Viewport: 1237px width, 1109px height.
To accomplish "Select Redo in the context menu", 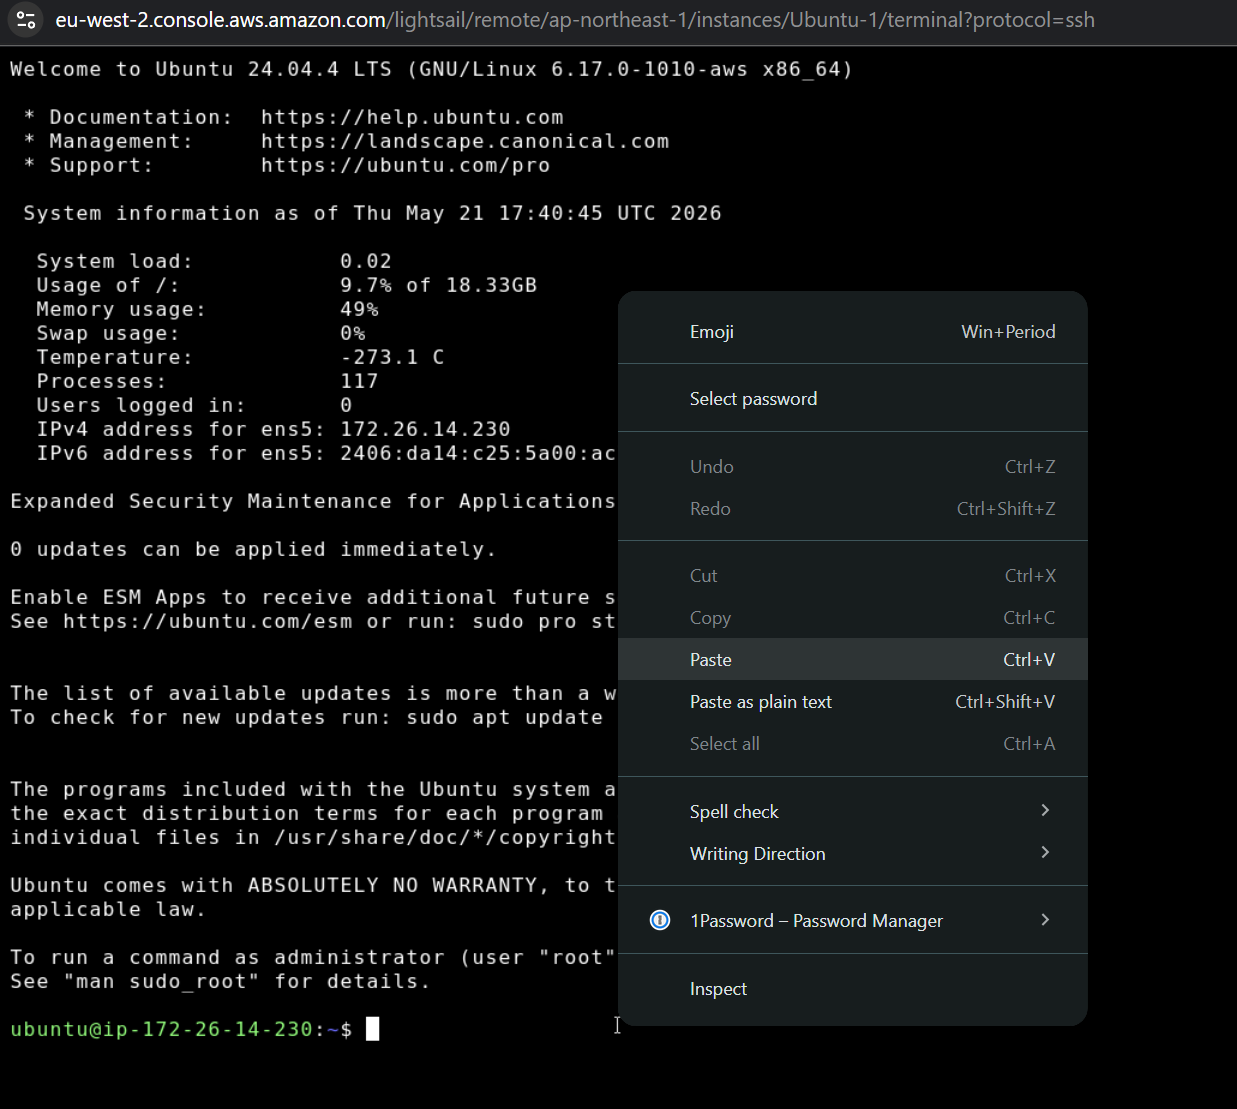I will tap(852, 509).
